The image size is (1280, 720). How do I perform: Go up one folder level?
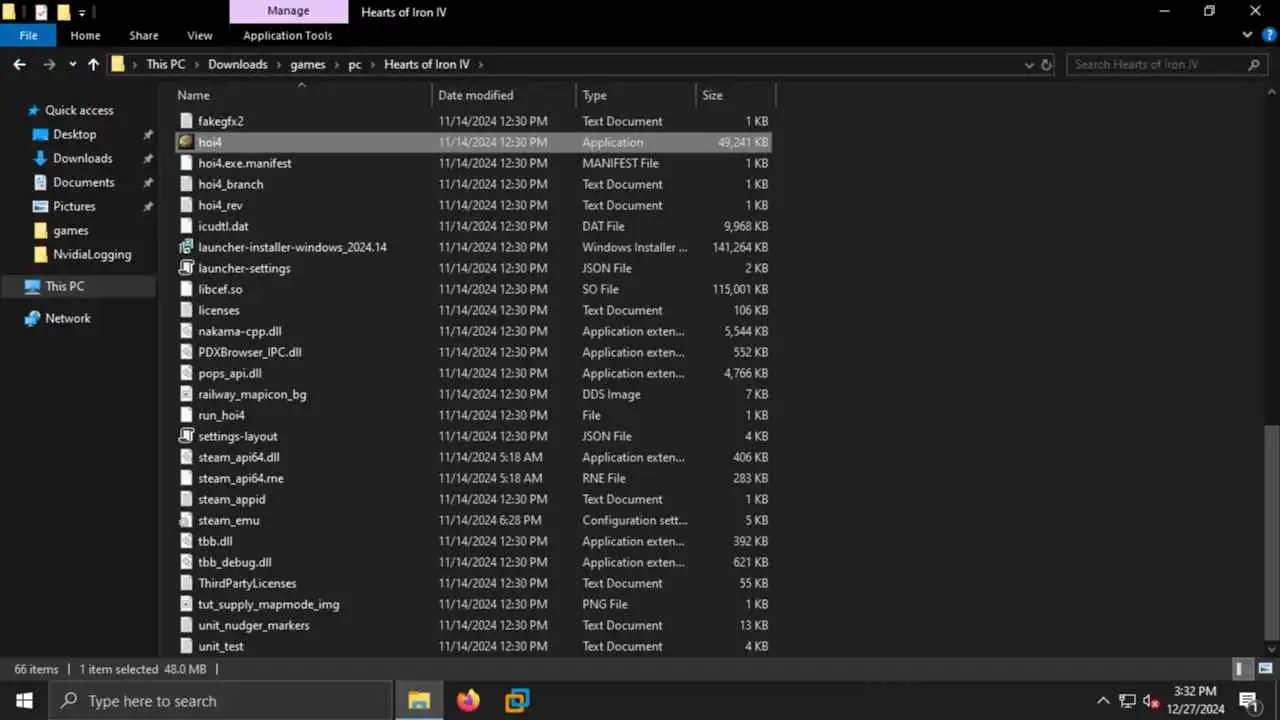(93, 64)
